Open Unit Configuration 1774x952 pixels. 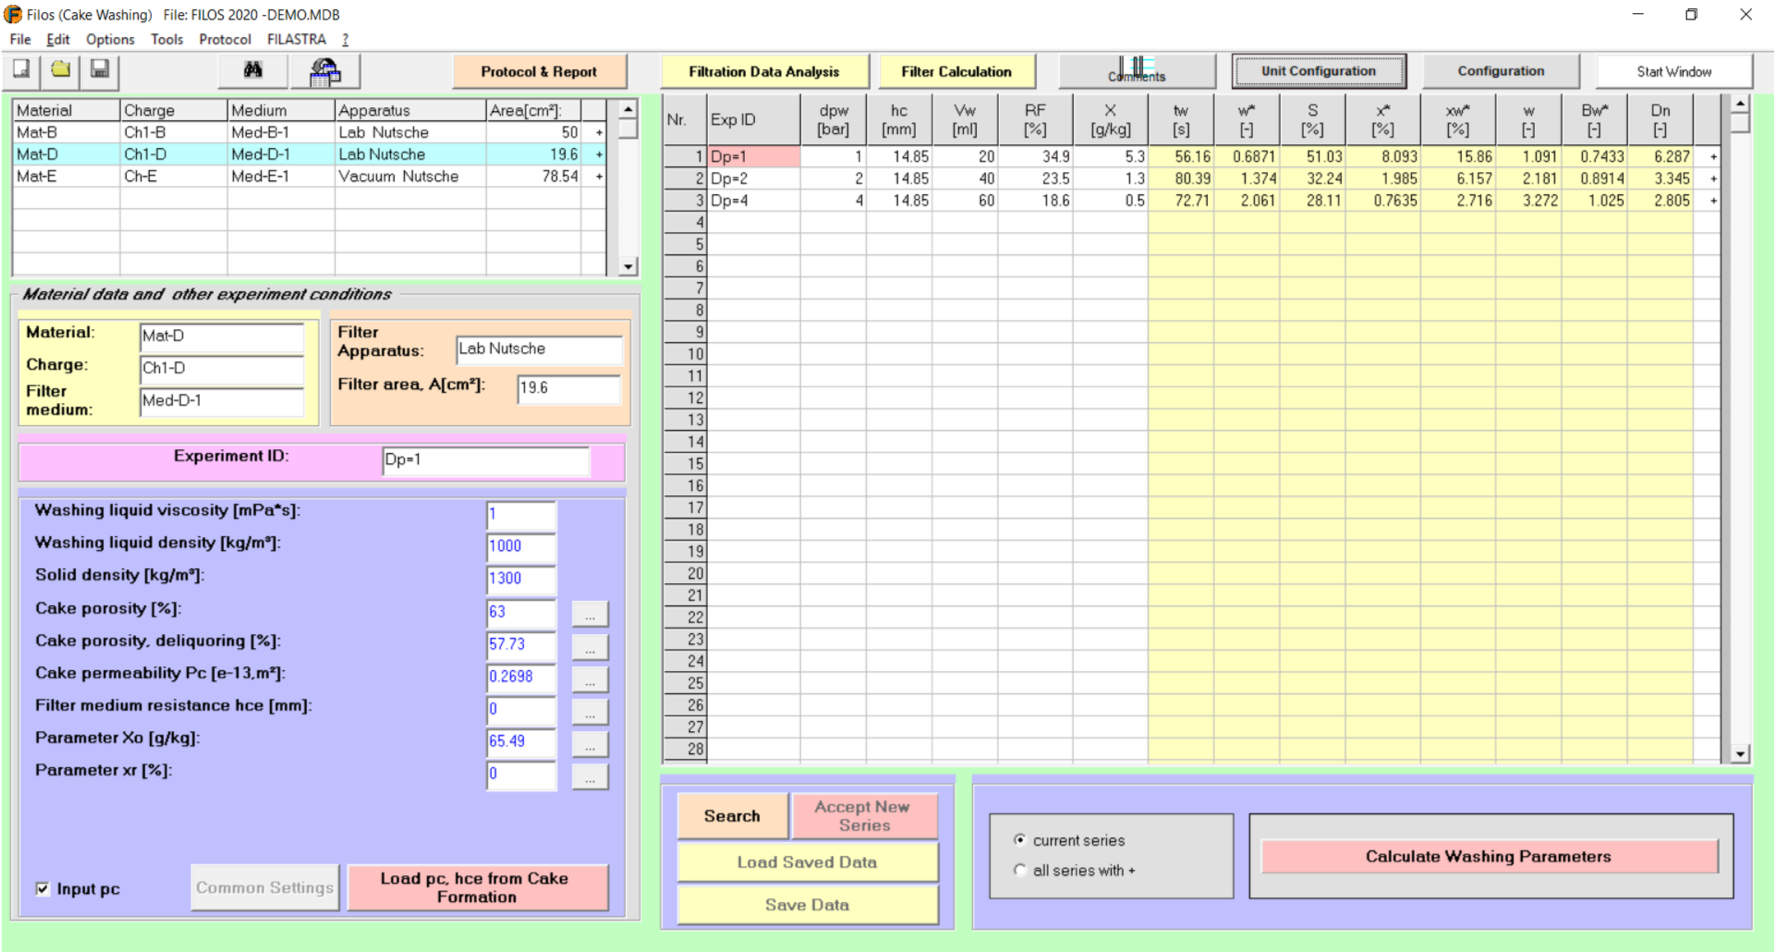1318,71
